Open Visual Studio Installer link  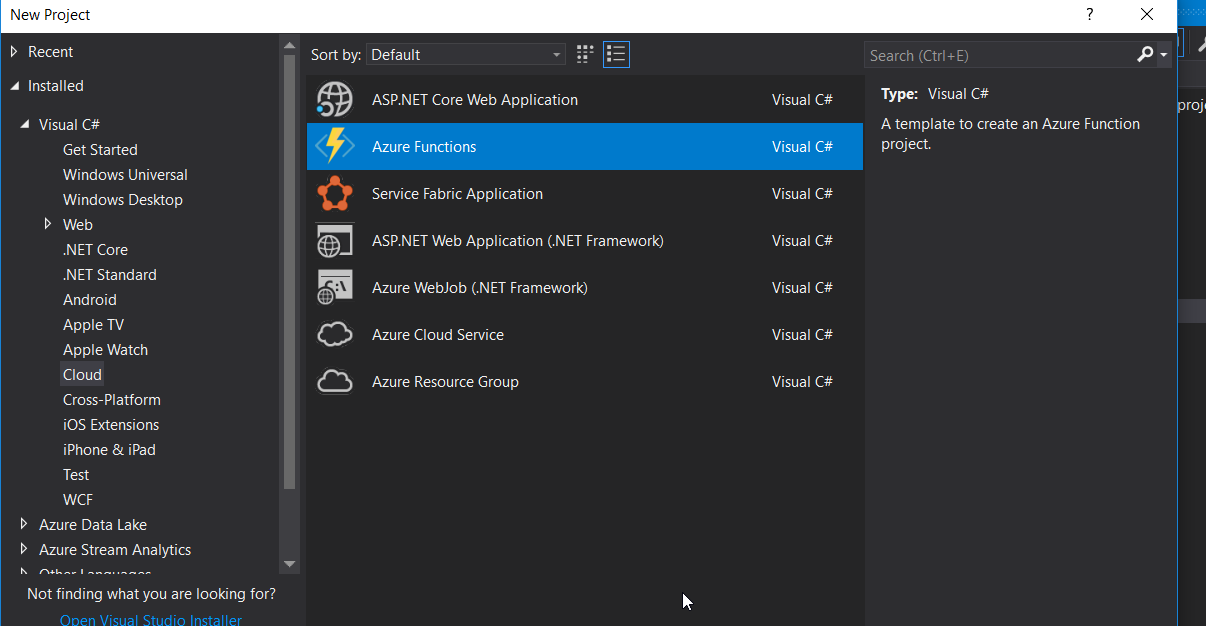[x=151, y=620]
